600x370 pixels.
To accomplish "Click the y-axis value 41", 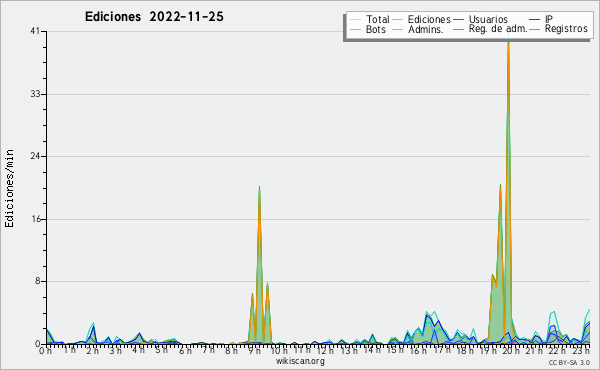I will (35, 31).
